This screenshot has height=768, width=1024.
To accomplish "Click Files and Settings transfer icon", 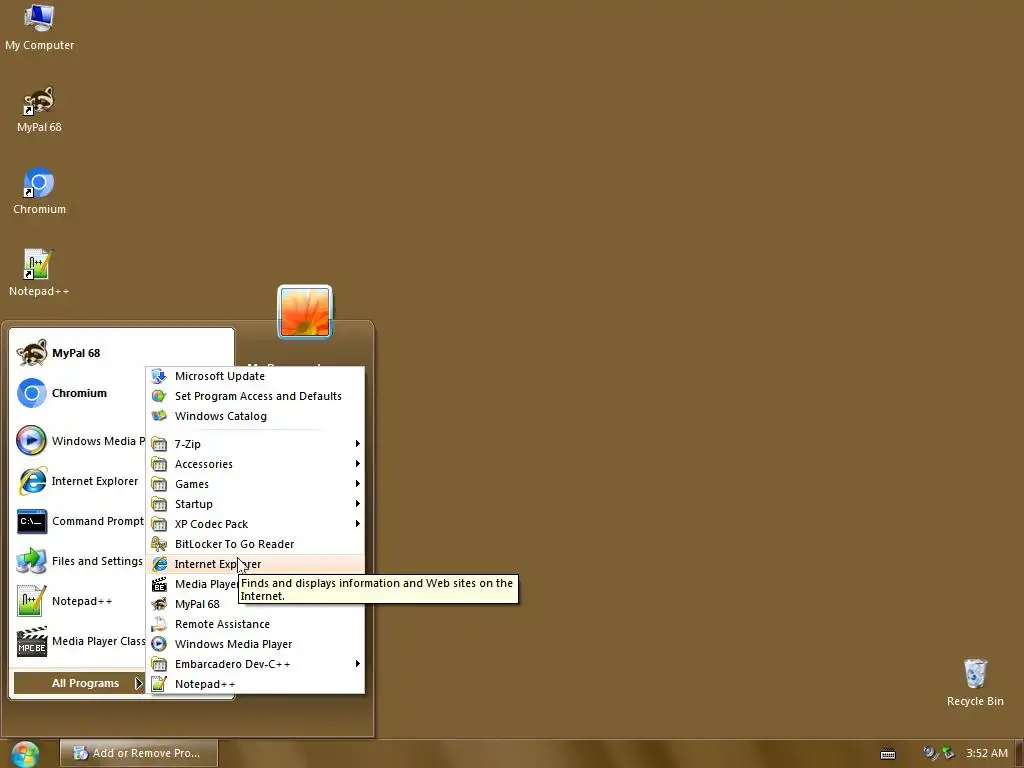I will point(31,561).
